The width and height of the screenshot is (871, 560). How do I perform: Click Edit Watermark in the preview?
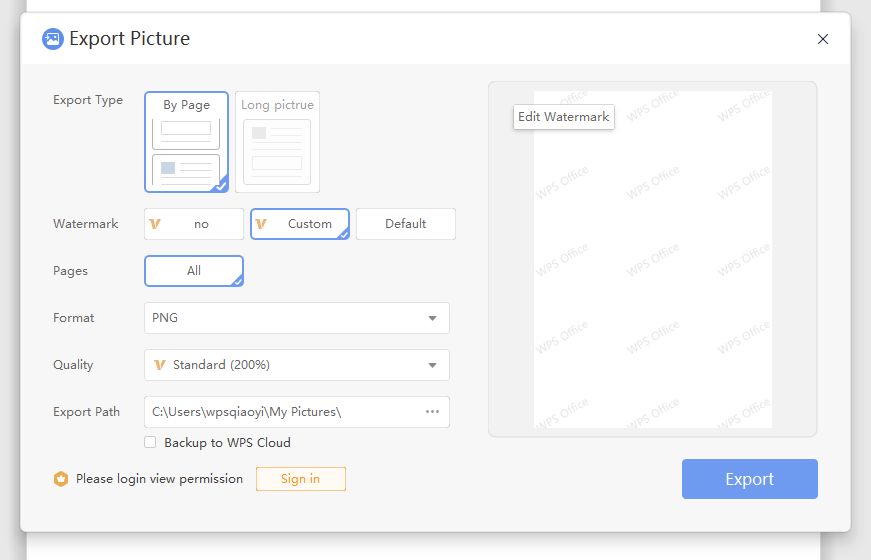point(563,117)
